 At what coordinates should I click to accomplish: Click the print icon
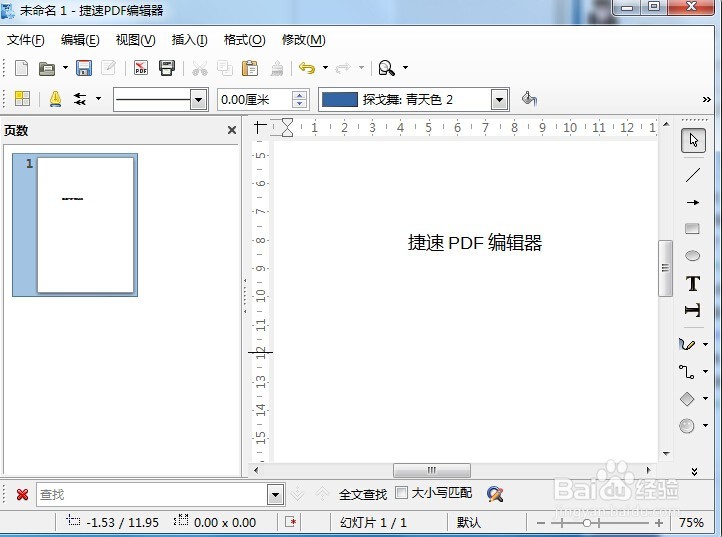167,68
